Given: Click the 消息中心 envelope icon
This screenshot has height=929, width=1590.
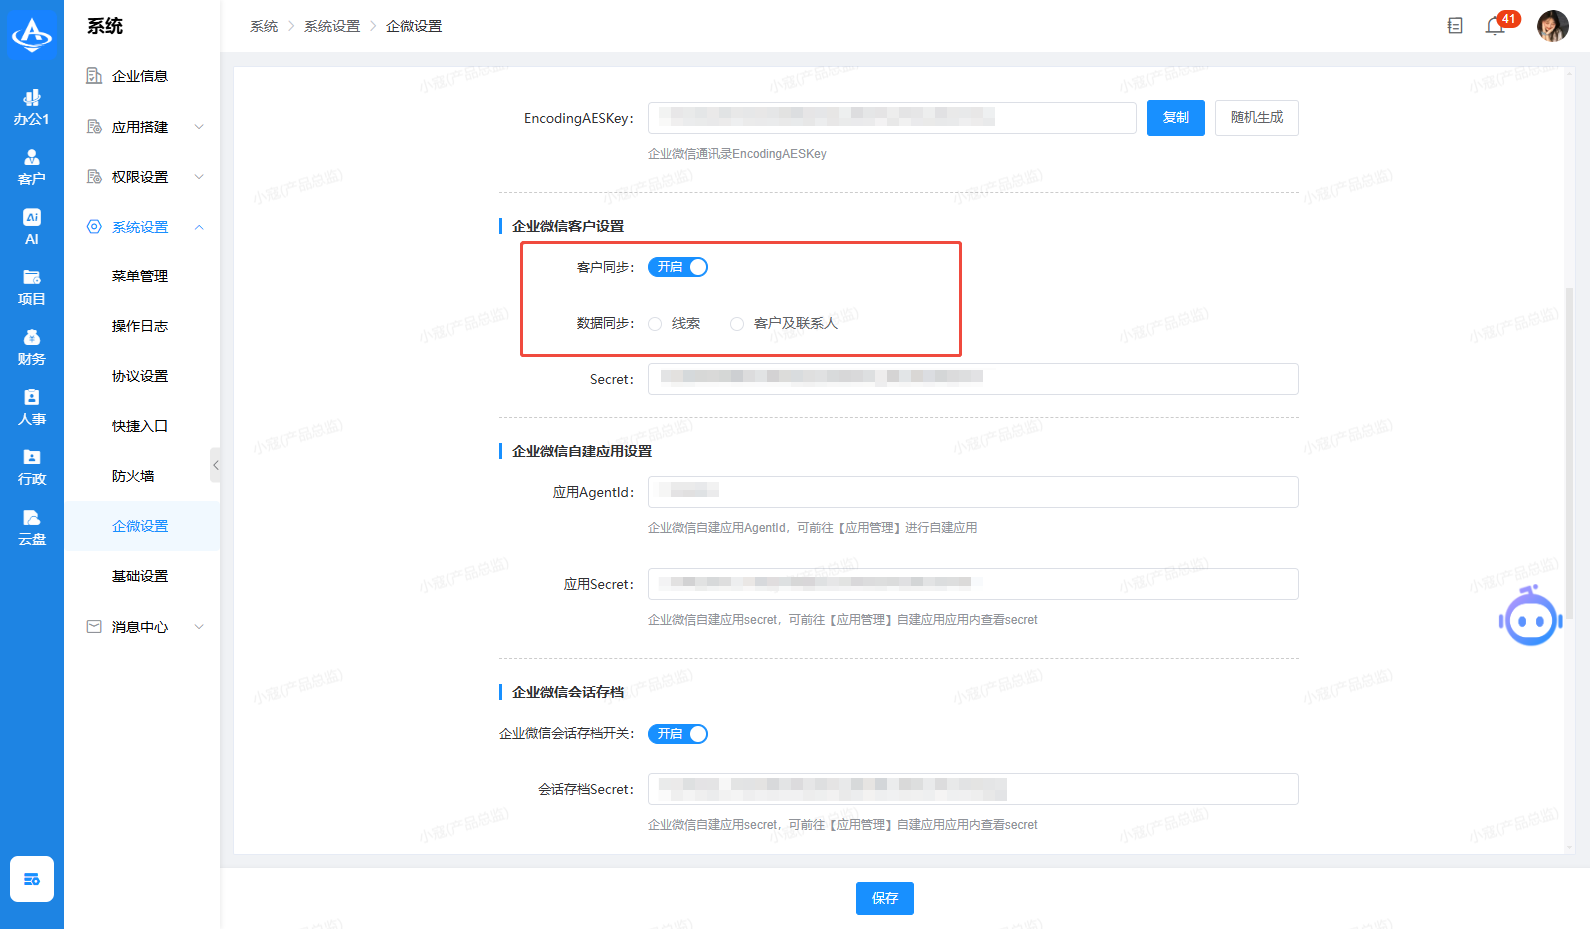Looking at the screenshot, I should (x=94, y=627).
